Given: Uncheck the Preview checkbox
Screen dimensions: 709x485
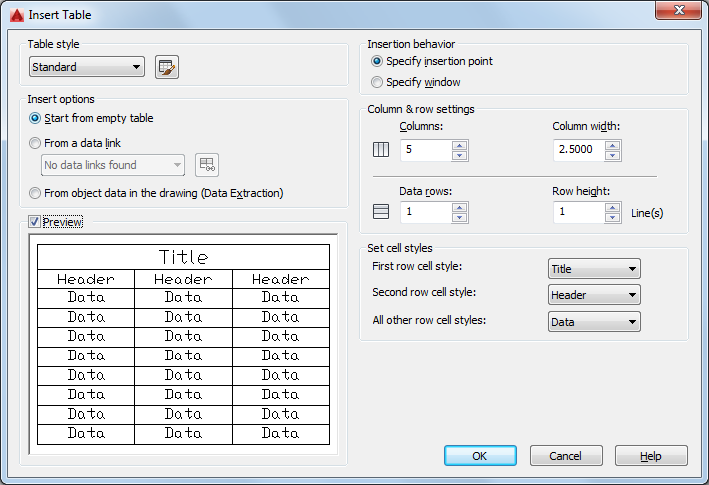Looking at the screenshot, I should 34,221.
